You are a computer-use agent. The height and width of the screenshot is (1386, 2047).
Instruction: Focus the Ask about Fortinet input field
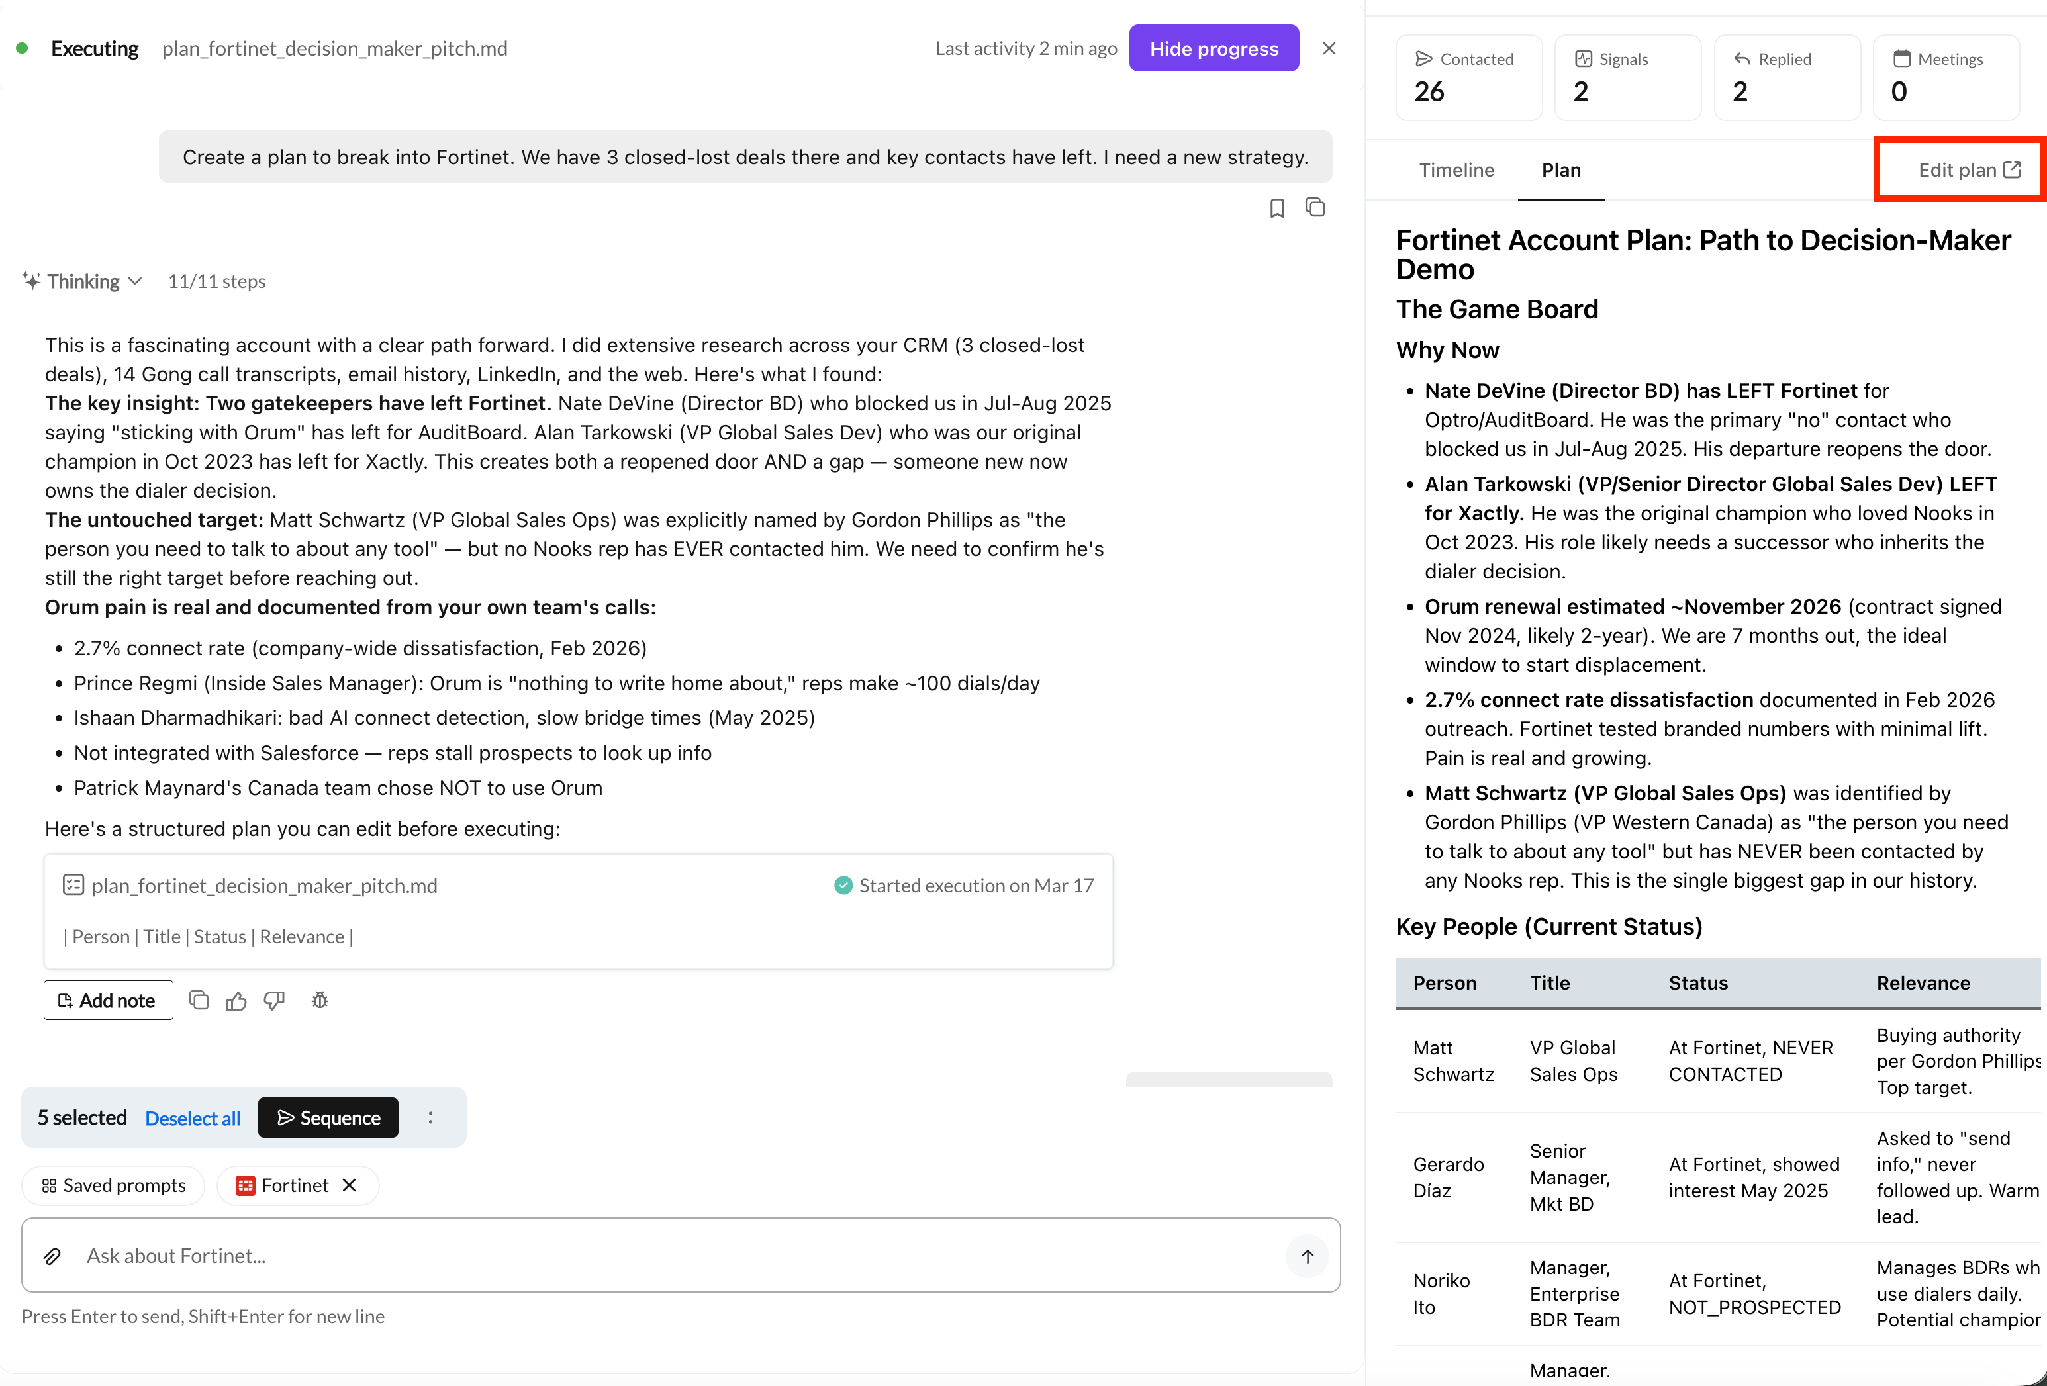coord(680,1255)
